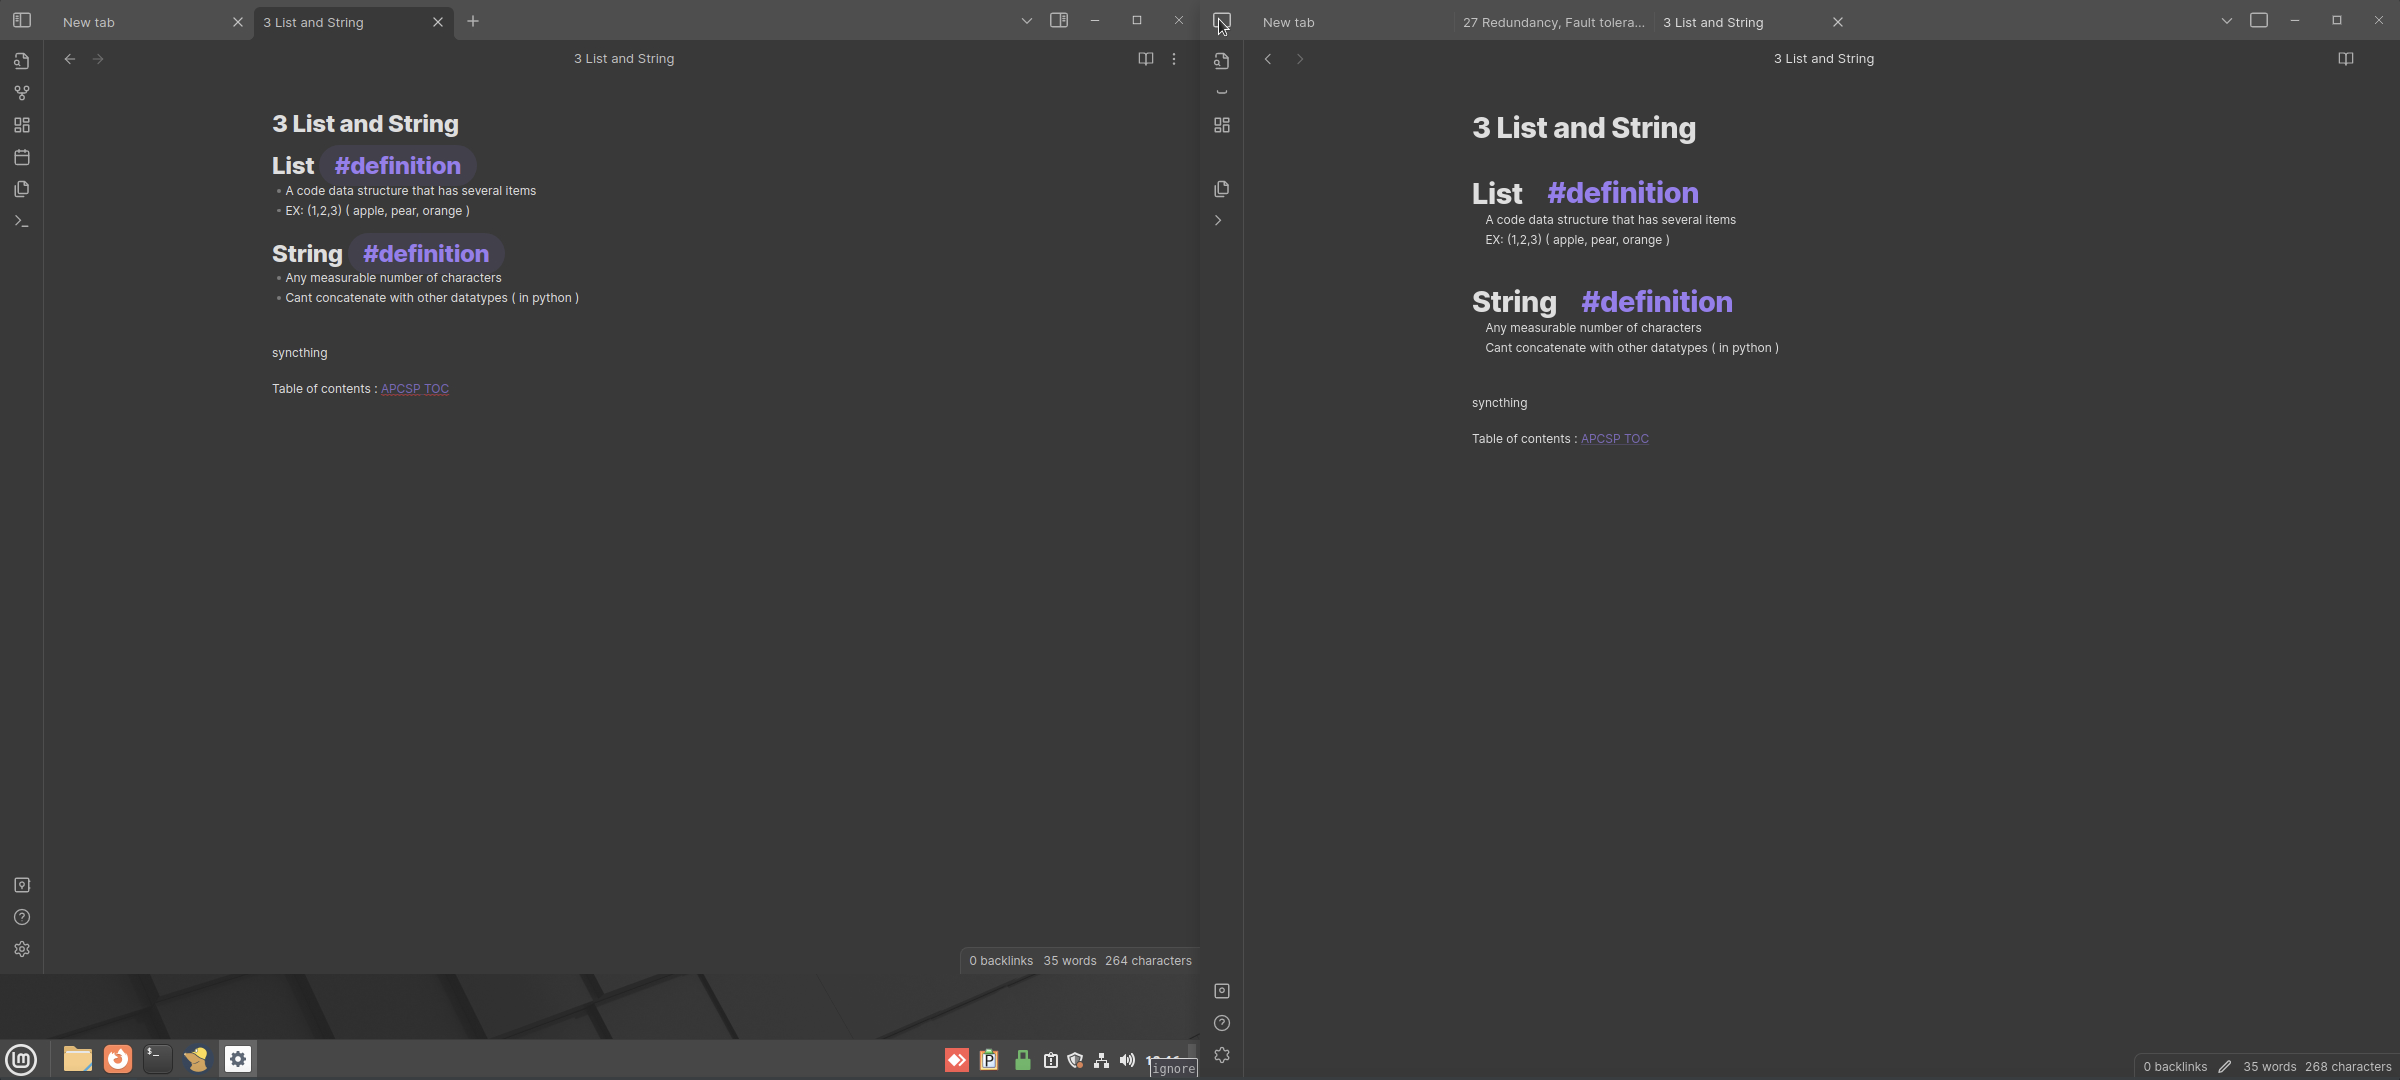Select the quick switcher file-search icon
The width and height of the screenshot is (2400, 1080).
[x=21, y=61]
